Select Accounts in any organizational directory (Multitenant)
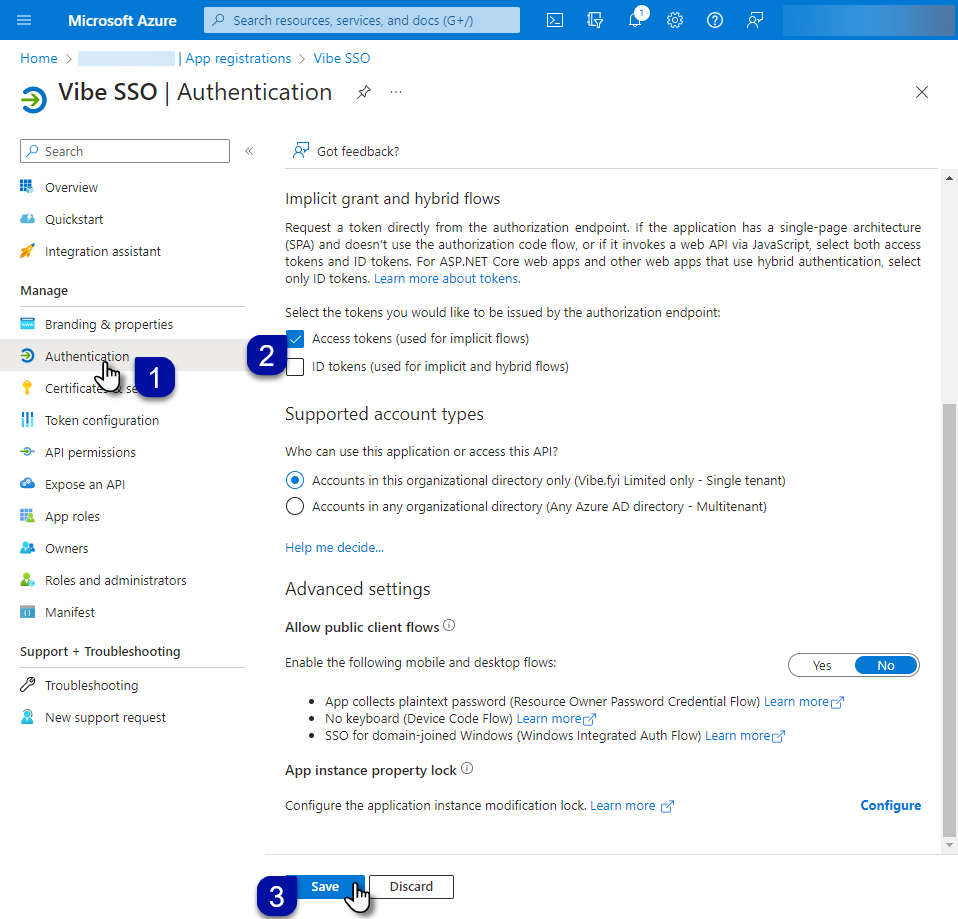The width and height of the screenshot is (958, 919). (x=294, y=507)
